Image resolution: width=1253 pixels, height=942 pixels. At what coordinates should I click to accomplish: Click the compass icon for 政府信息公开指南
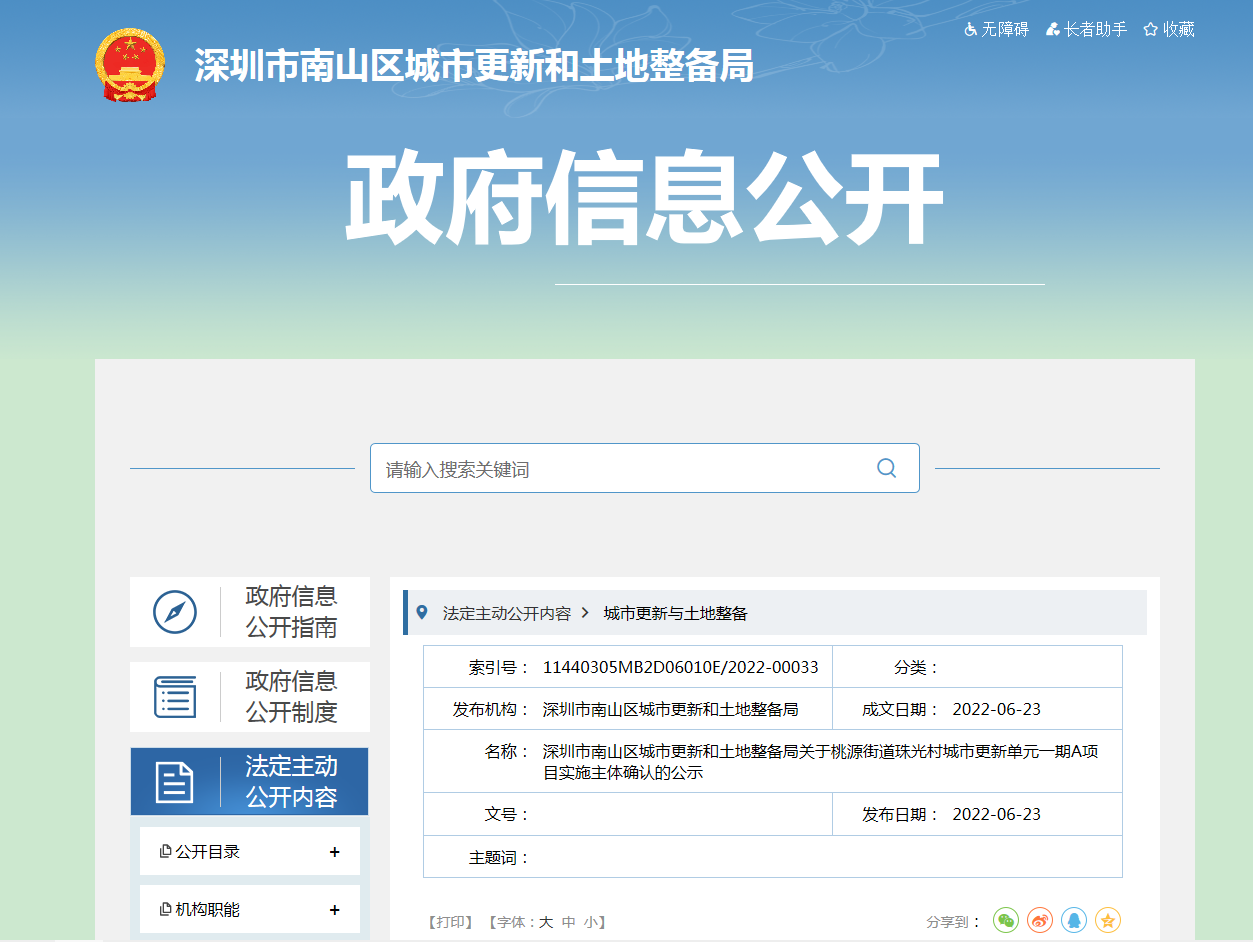tap(175, 612)
